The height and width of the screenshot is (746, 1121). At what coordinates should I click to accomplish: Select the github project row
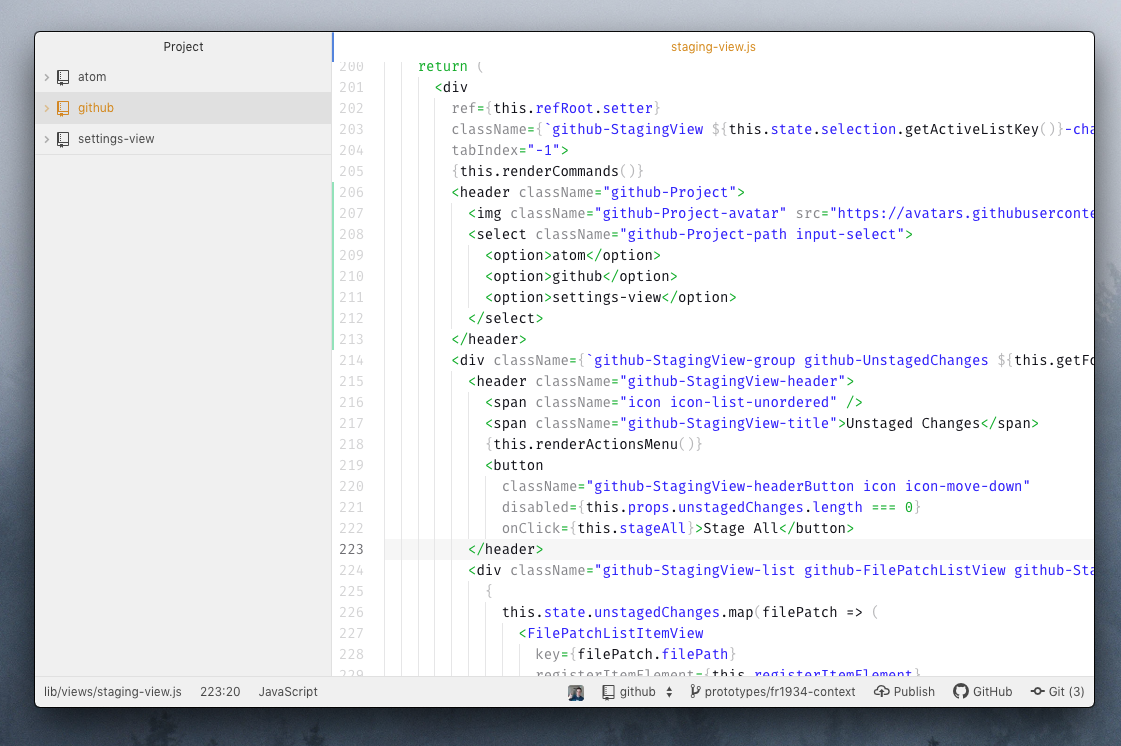[183, 108]
